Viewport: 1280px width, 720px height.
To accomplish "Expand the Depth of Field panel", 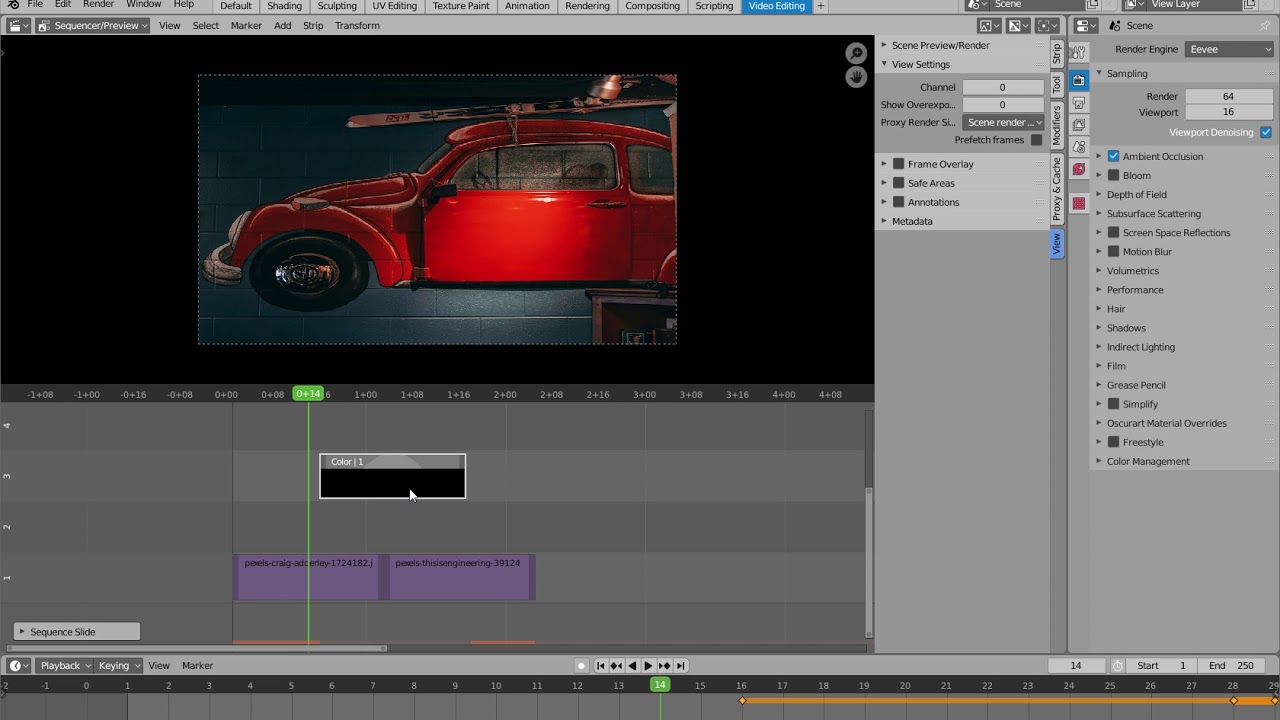I will pos(1136,194).
